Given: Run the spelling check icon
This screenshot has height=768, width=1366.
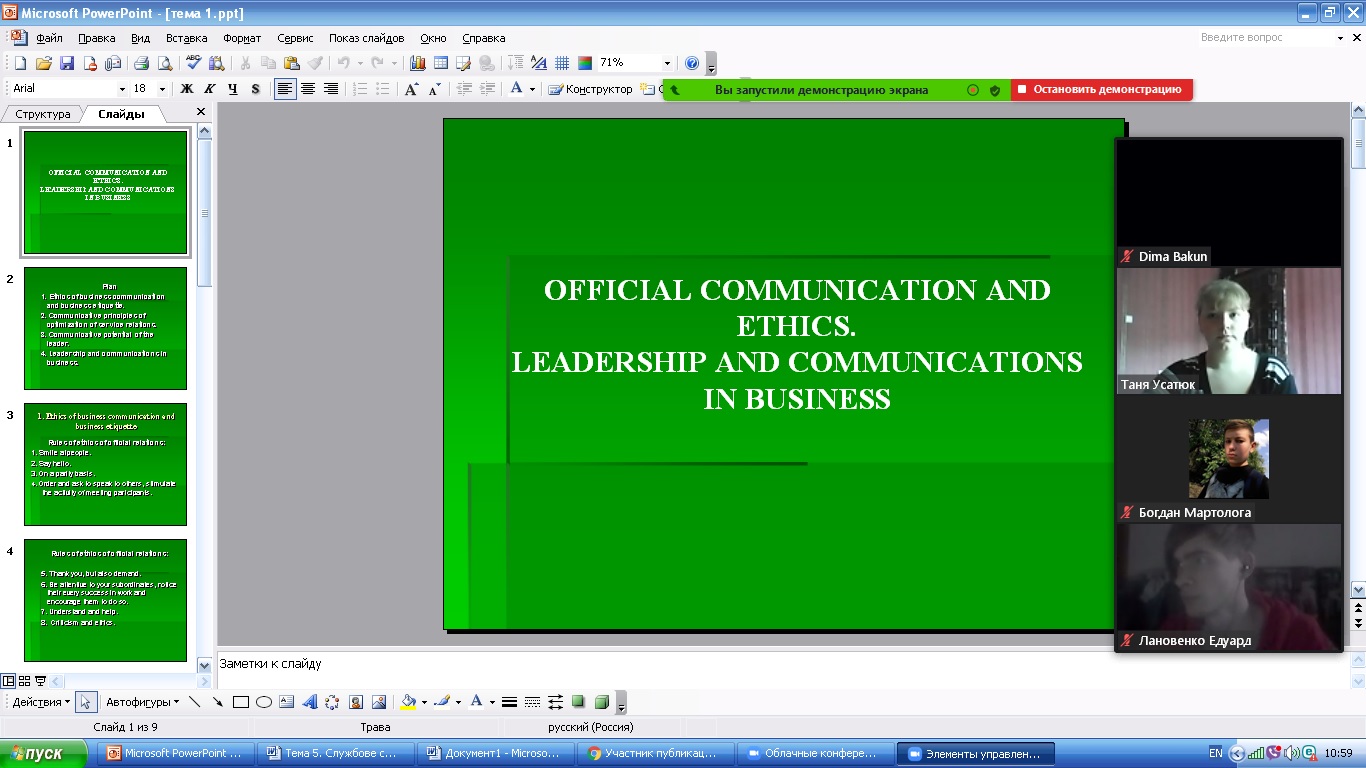Looking at the screenshot, I should click(x=194, y=63).
